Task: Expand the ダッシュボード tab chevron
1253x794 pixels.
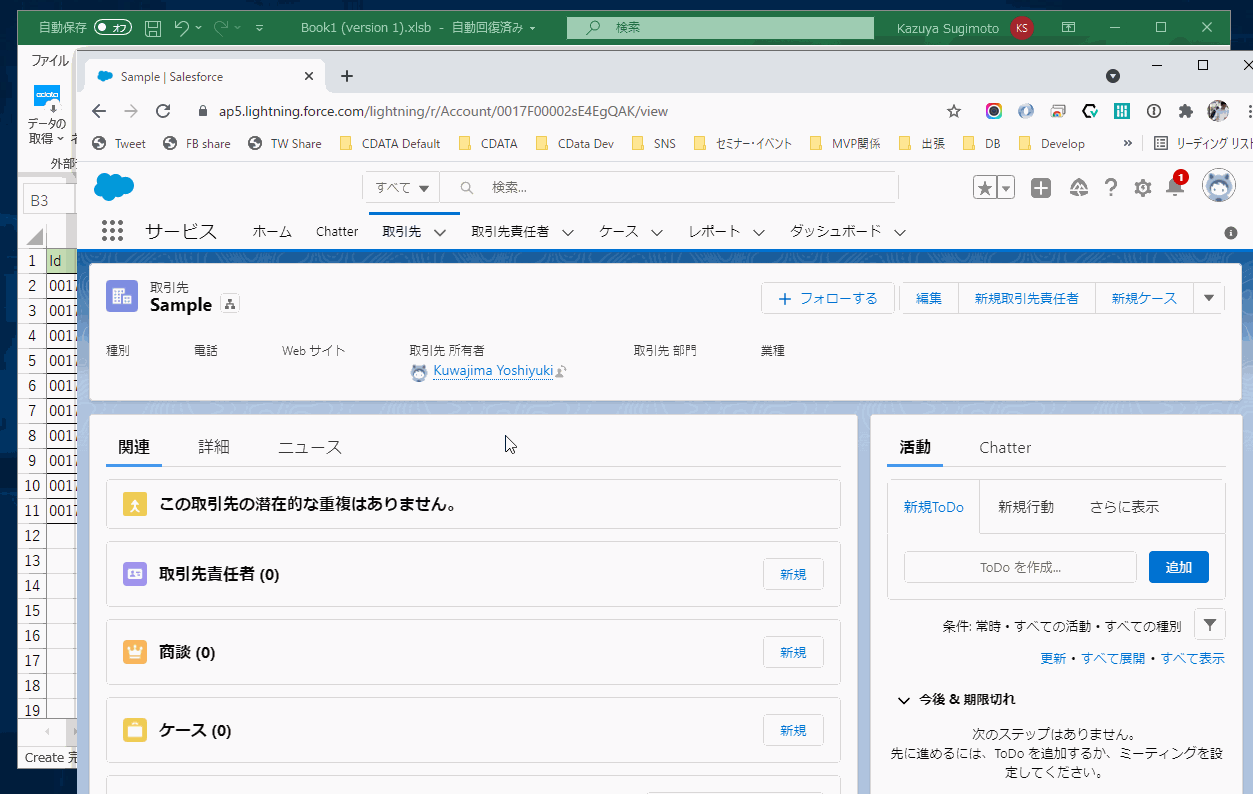Action: click(900, 232)
